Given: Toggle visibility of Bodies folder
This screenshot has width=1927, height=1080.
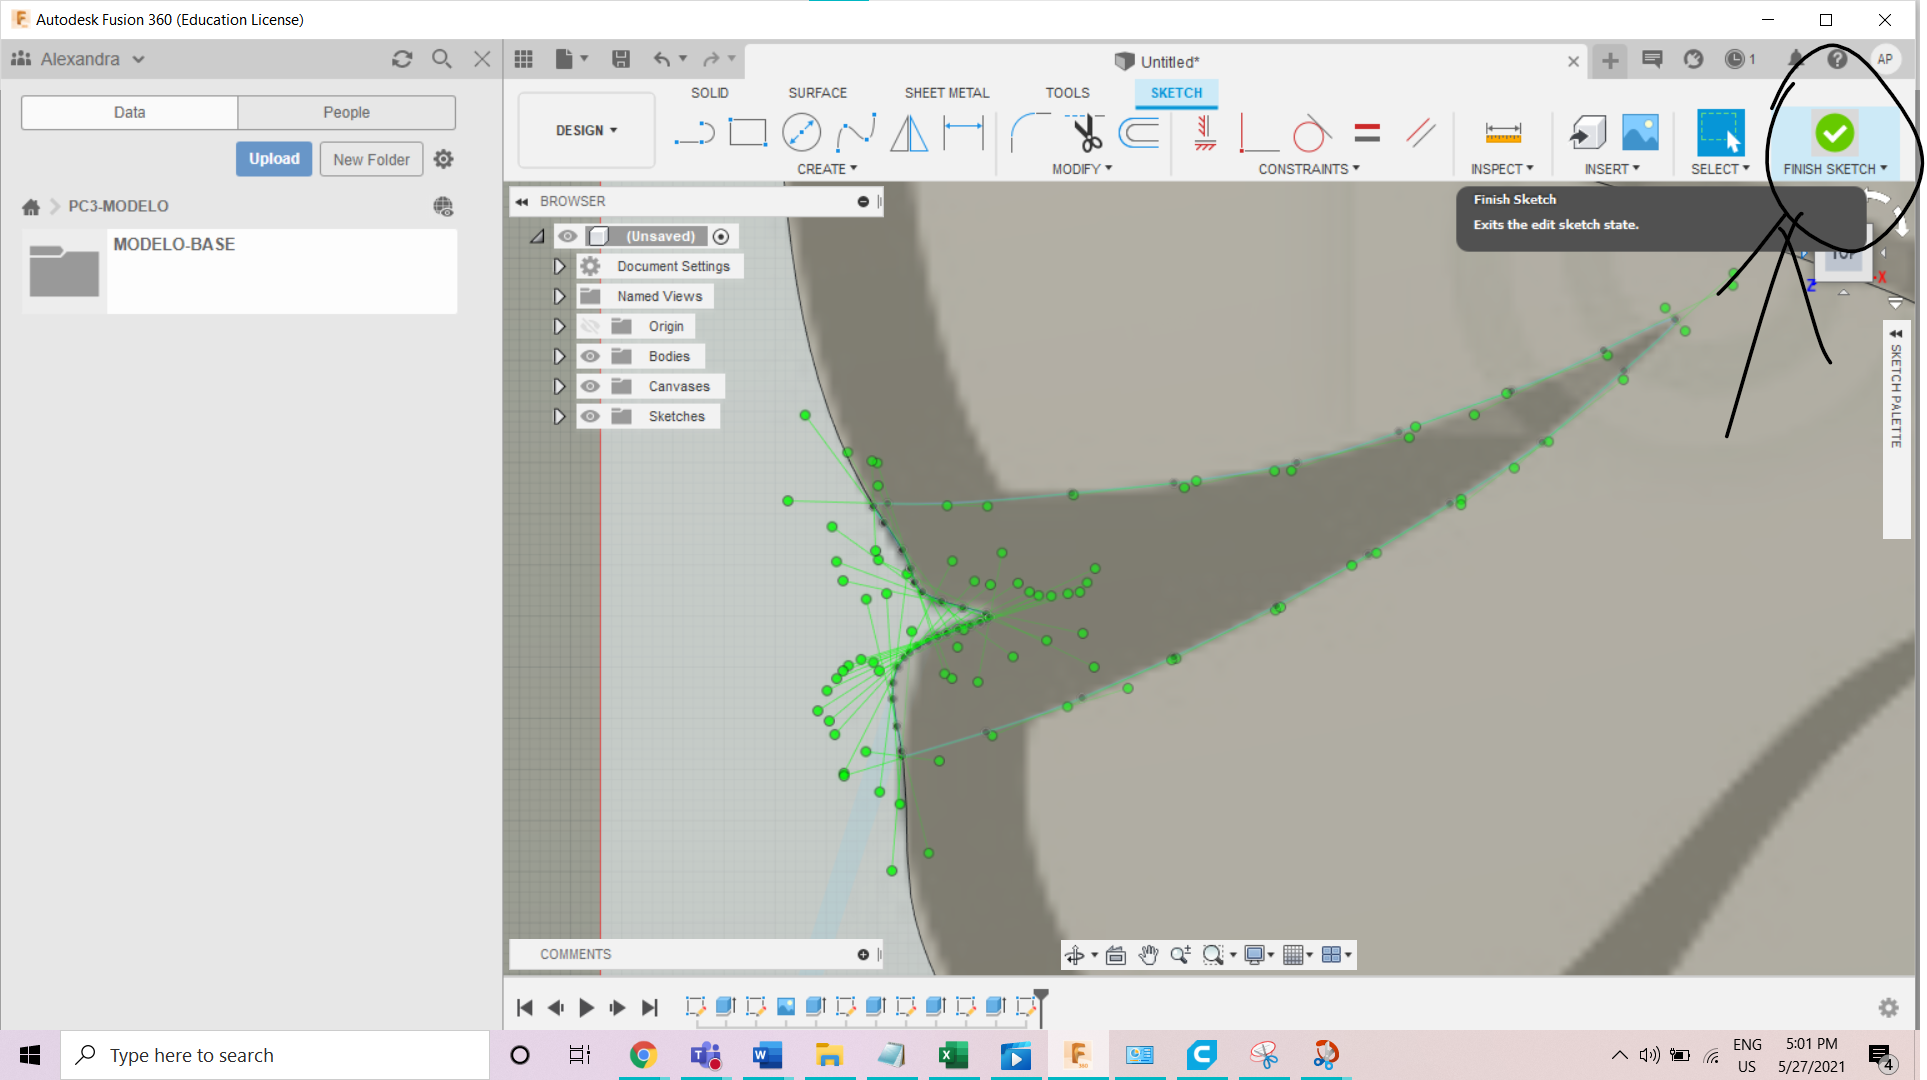Looking at the screenshot, I should point(590,356).
